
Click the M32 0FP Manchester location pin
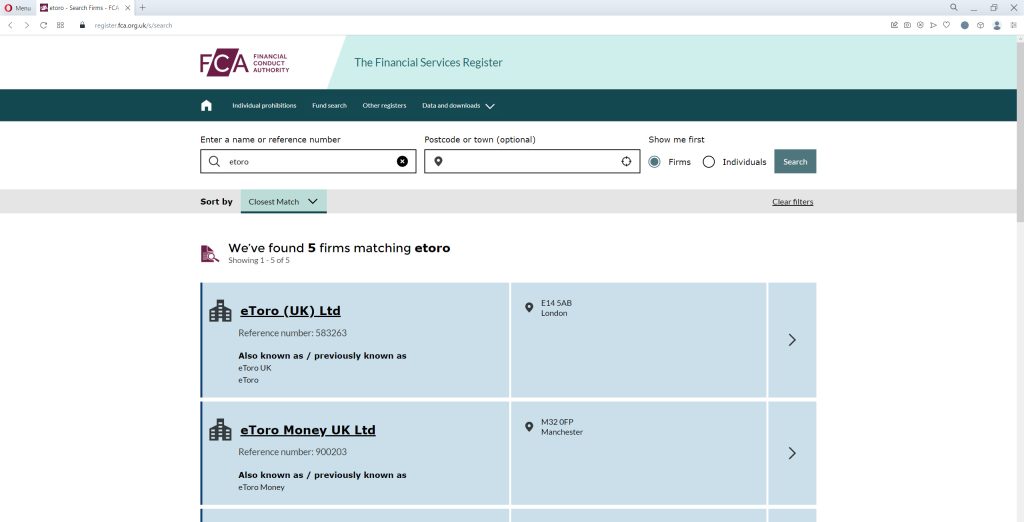pos(529,427)
